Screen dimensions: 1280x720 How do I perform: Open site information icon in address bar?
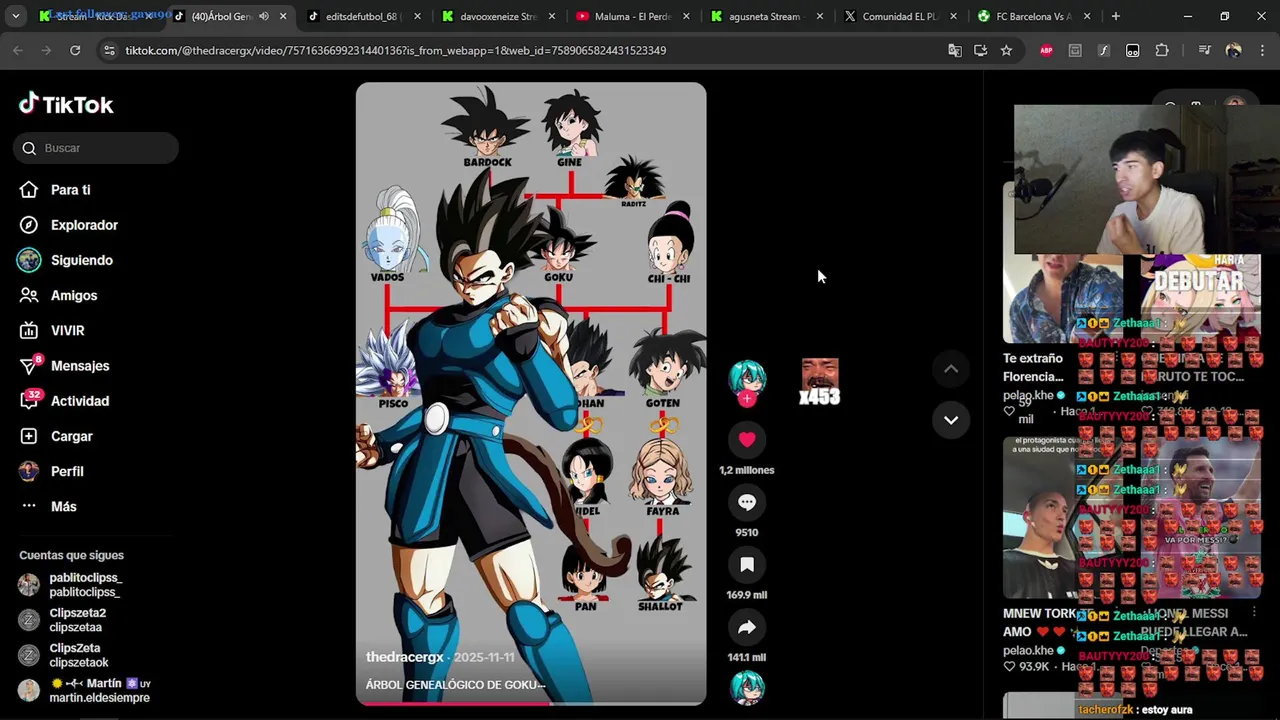coord(109,50)
